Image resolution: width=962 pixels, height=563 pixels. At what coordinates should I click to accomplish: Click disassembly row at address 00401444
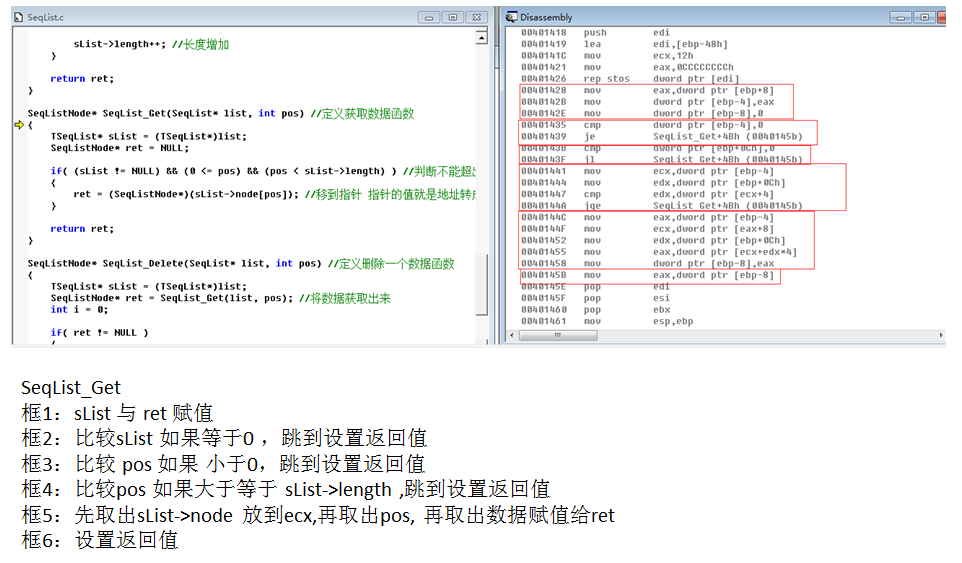point(653,183)
